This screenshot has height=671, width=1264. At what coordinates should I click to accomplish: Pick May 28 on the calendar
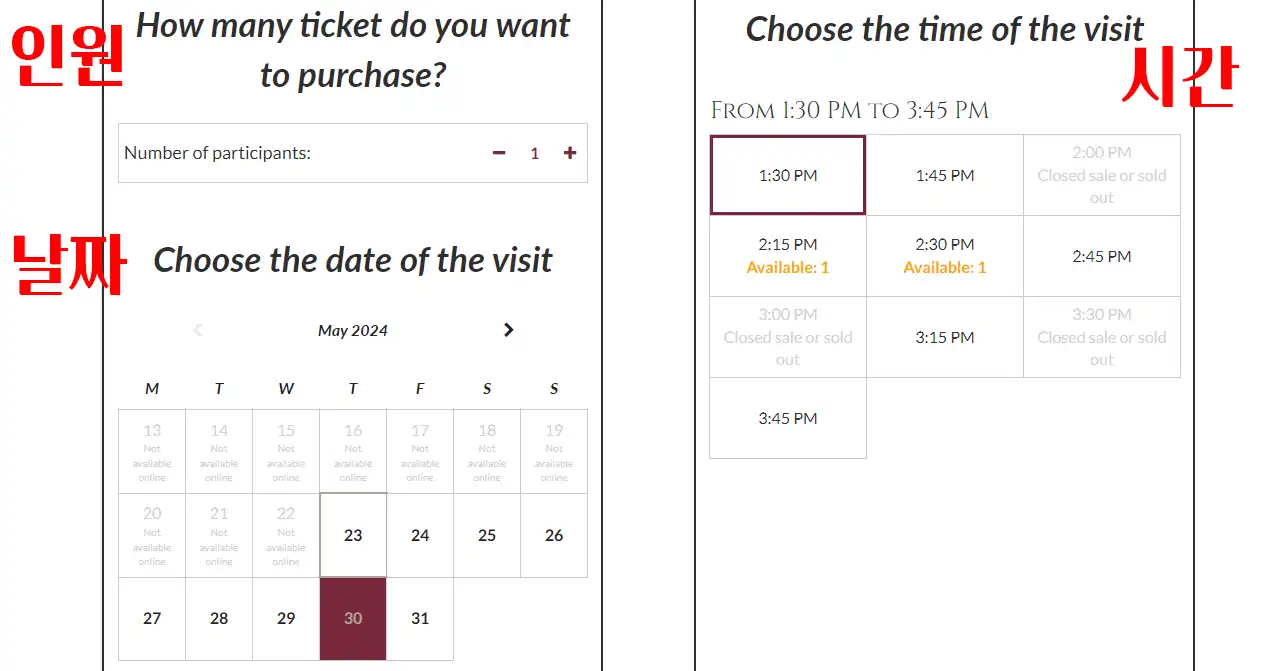[x=219, y=618]
